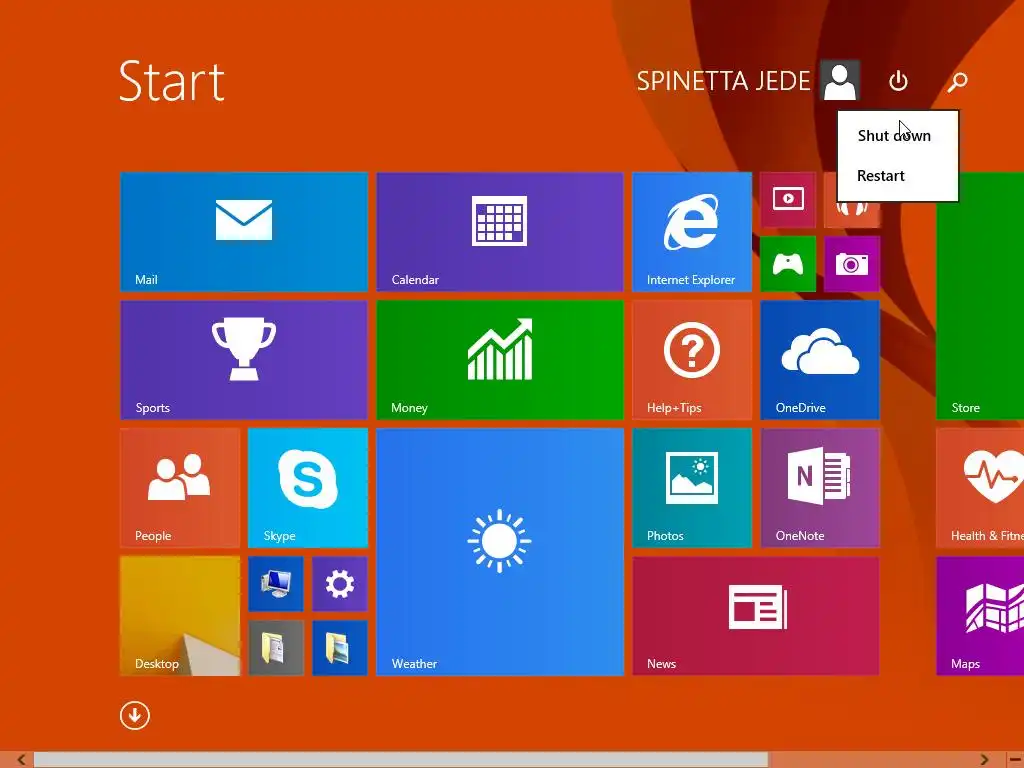
Task: Open the OneDrive tile
Action: click(x=820, y=360)
